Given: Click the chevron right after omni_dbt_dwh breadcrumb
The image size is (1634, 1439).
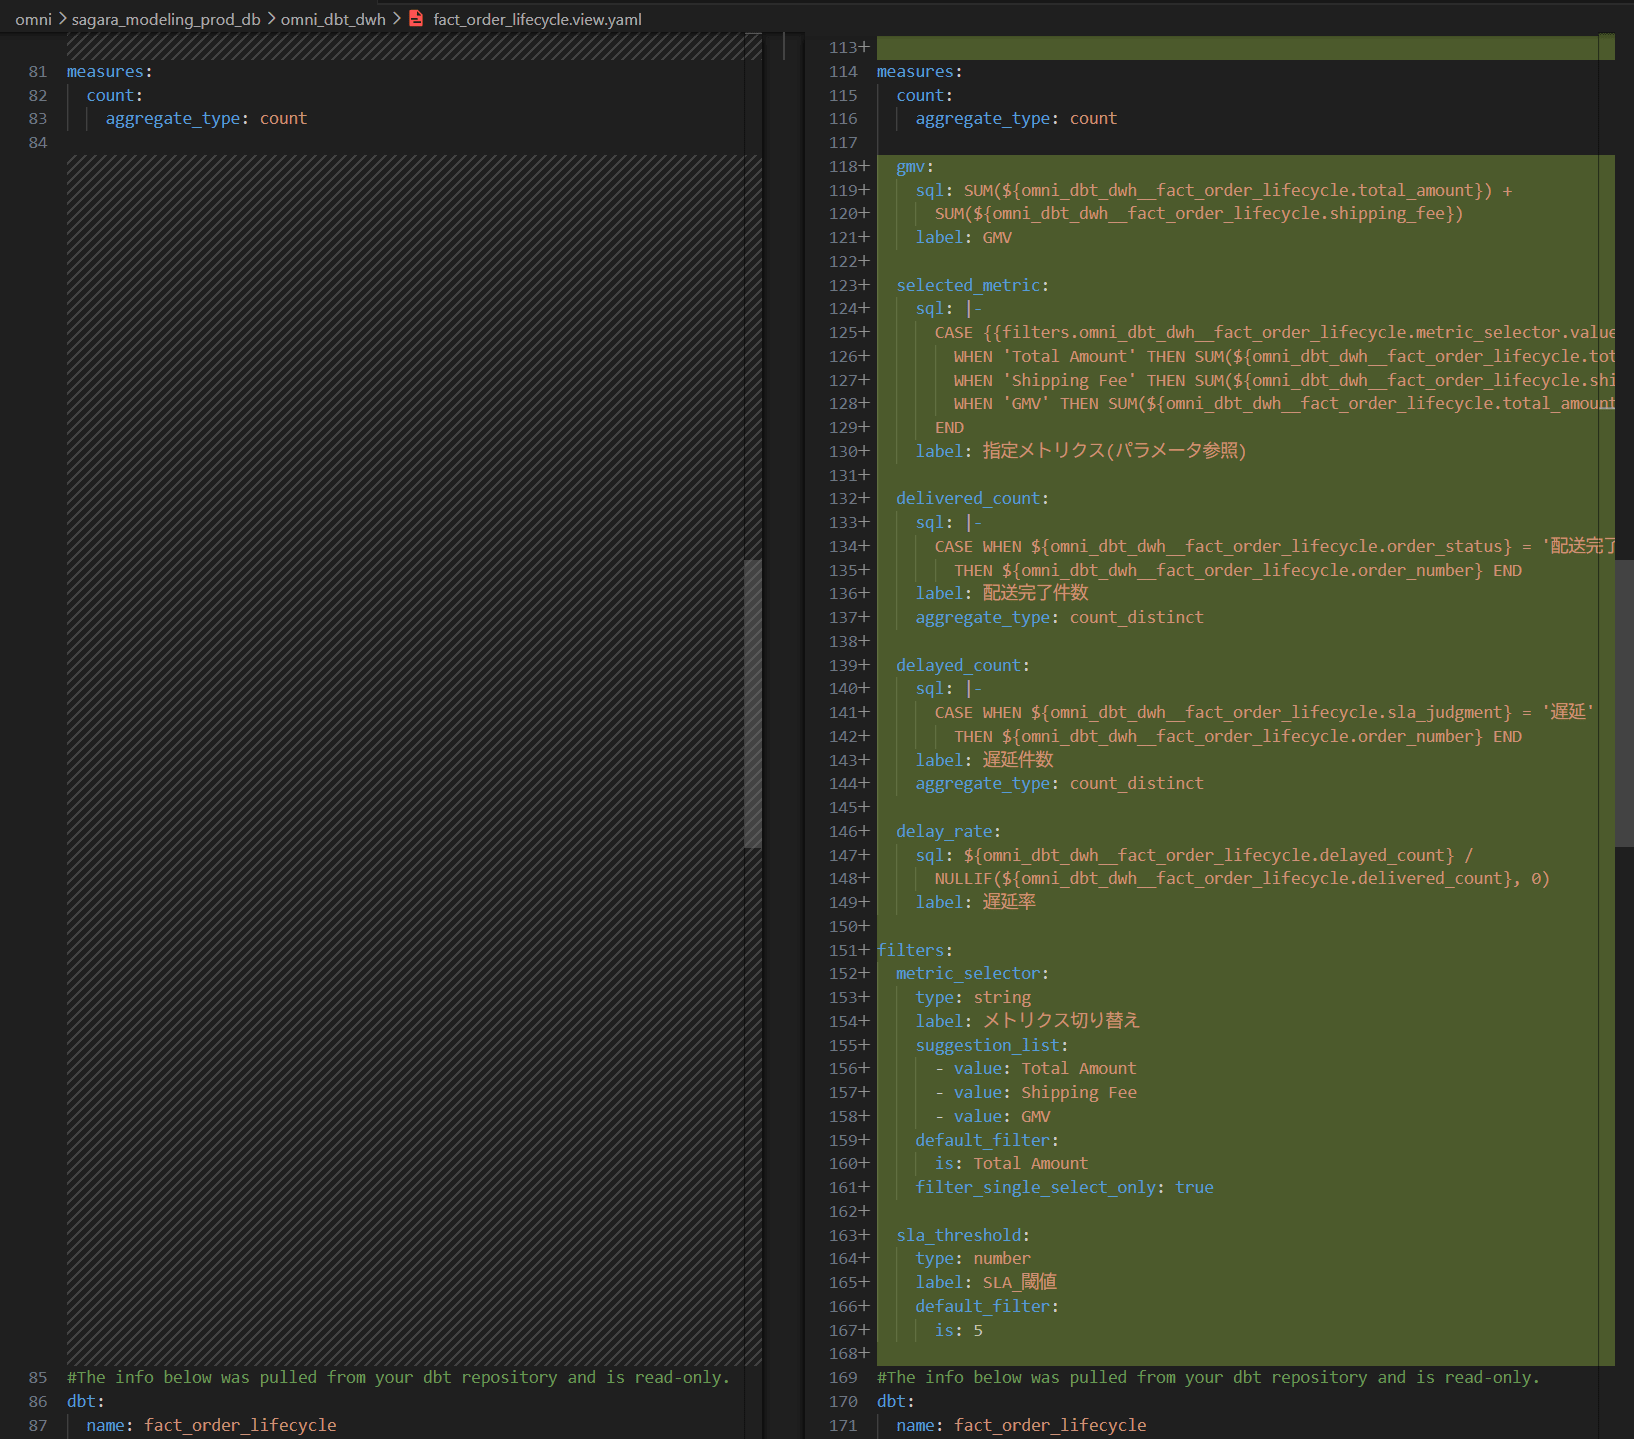Looking at the screenshot, I should (x=396, y=19).
